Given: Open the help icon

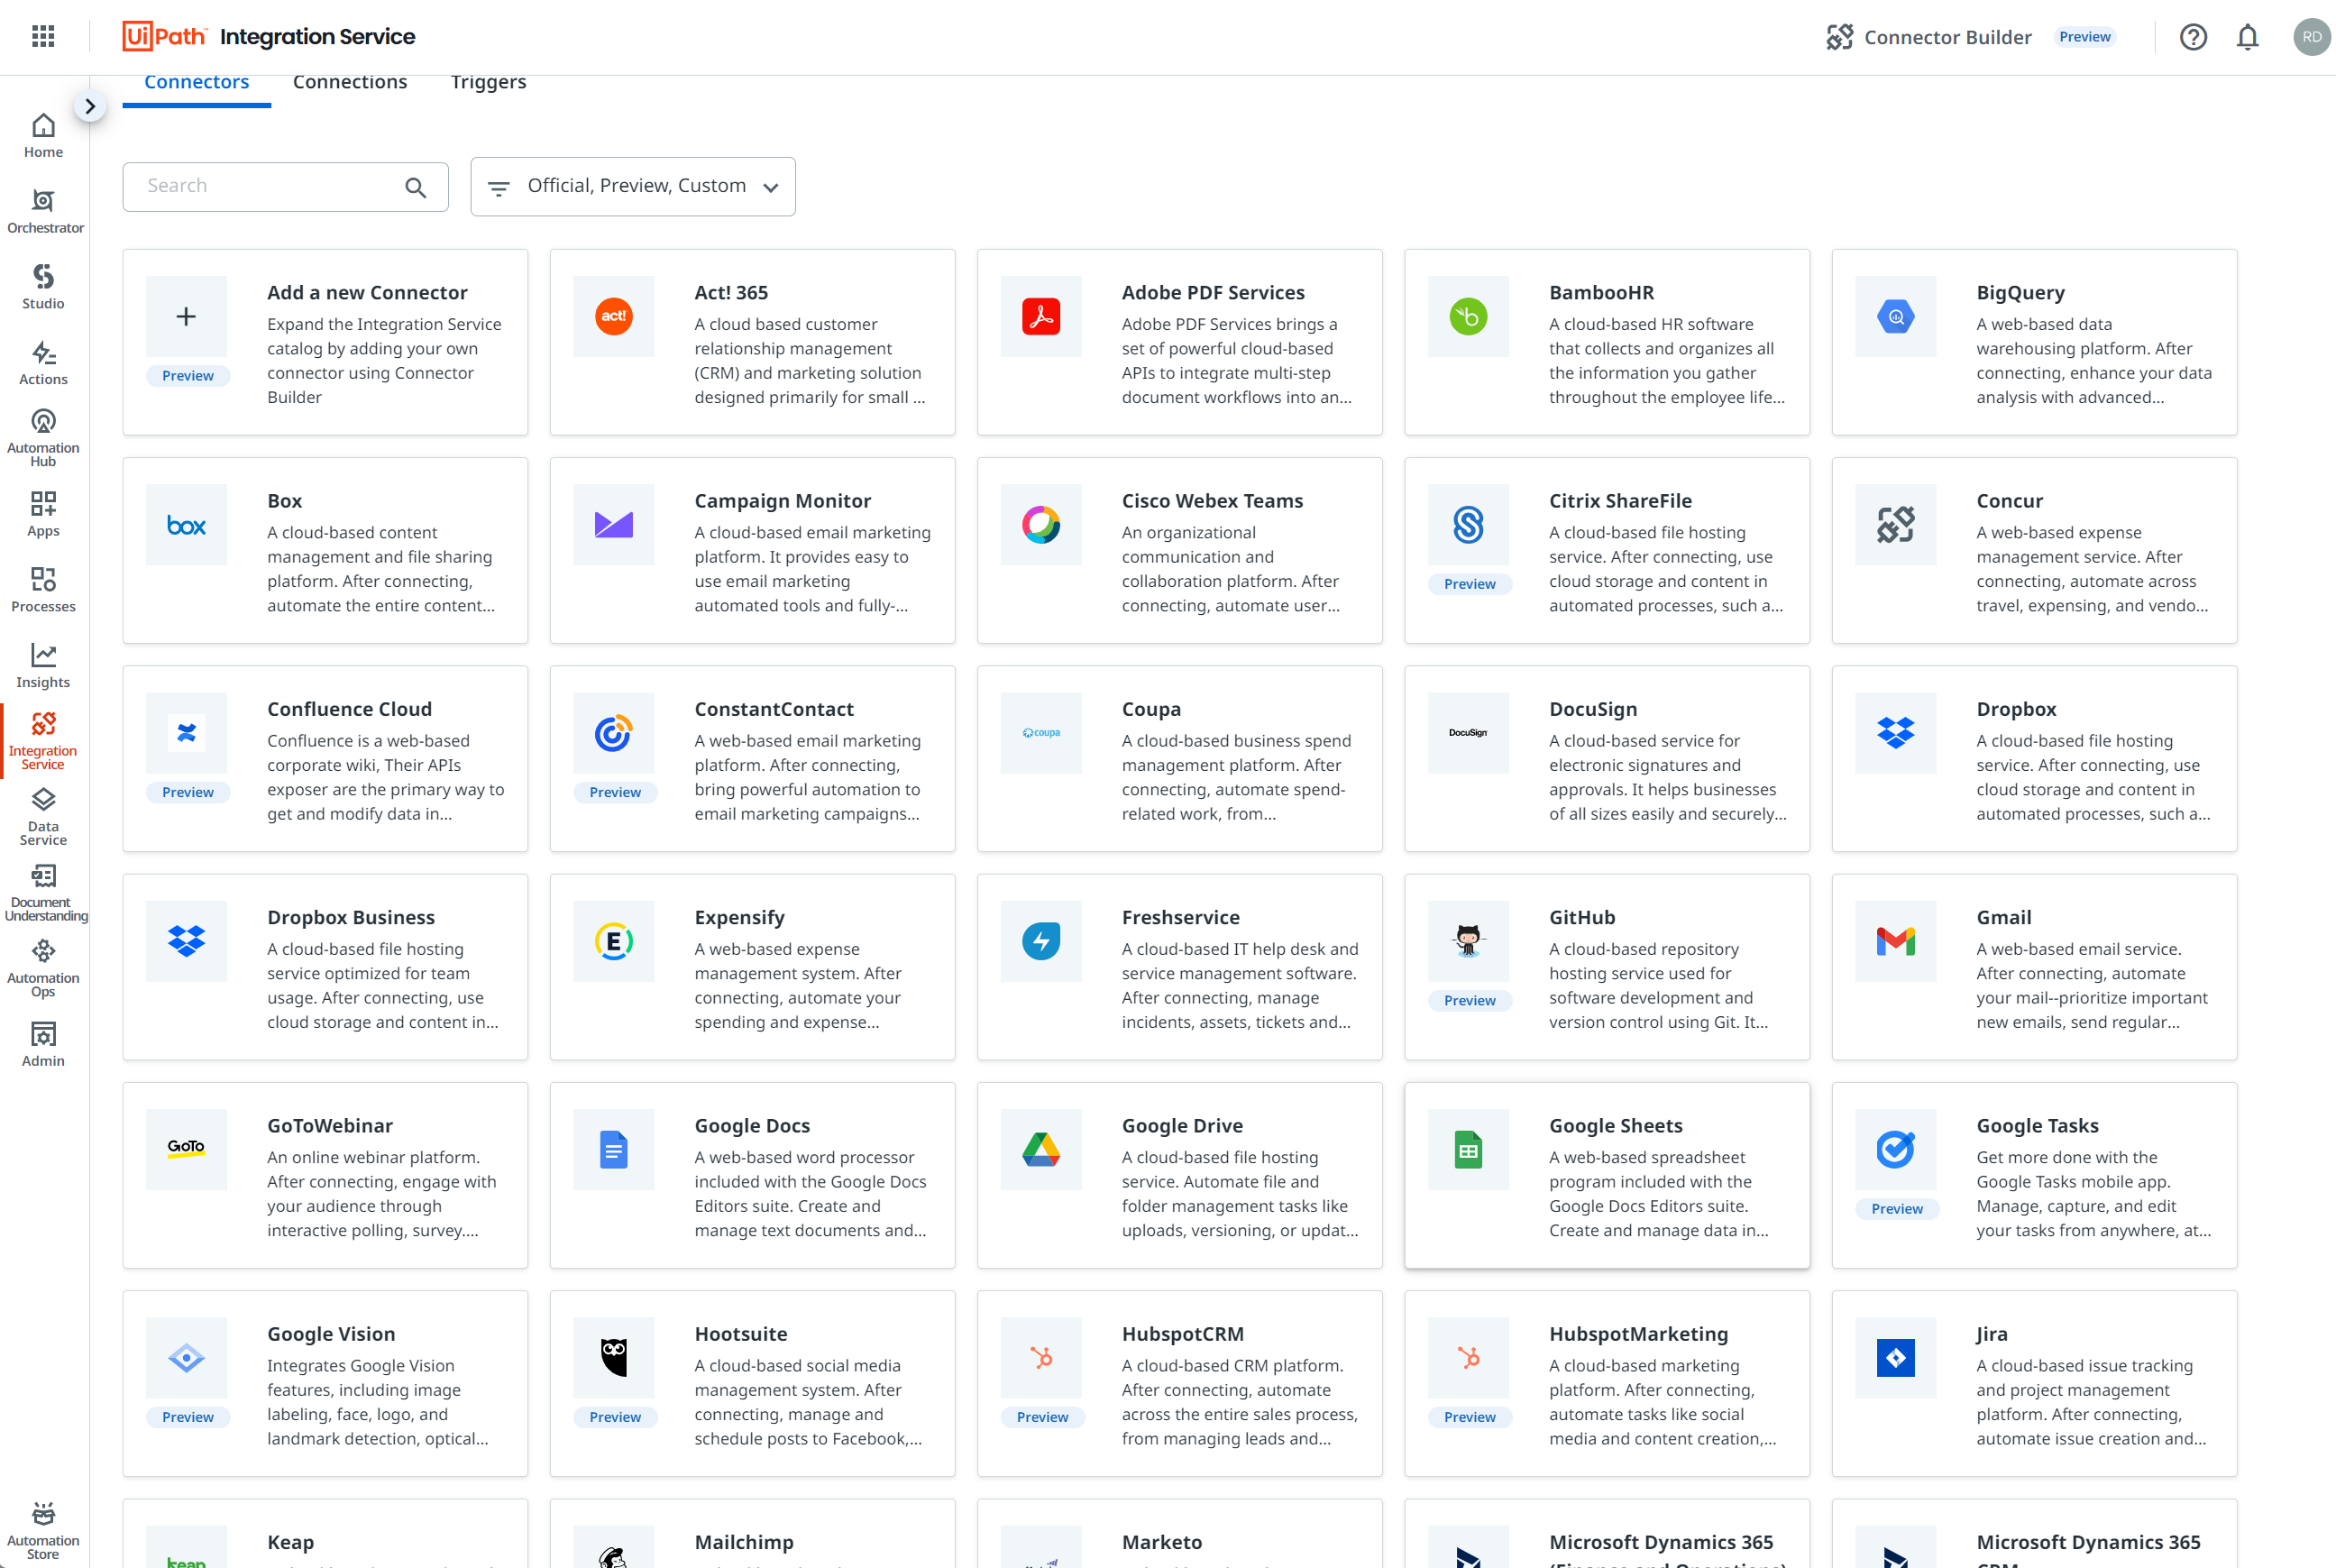Looking at the screenshot, I should [x=2193, y=37].
